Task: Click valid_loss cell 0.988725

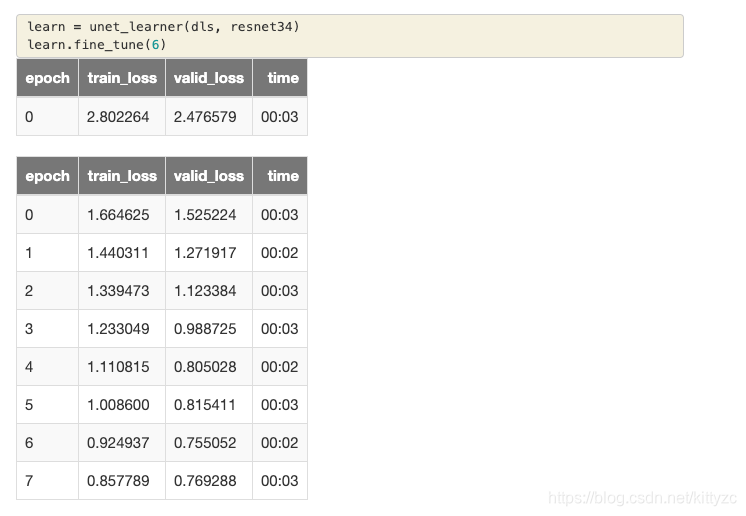Action: [x=209, y=329]
